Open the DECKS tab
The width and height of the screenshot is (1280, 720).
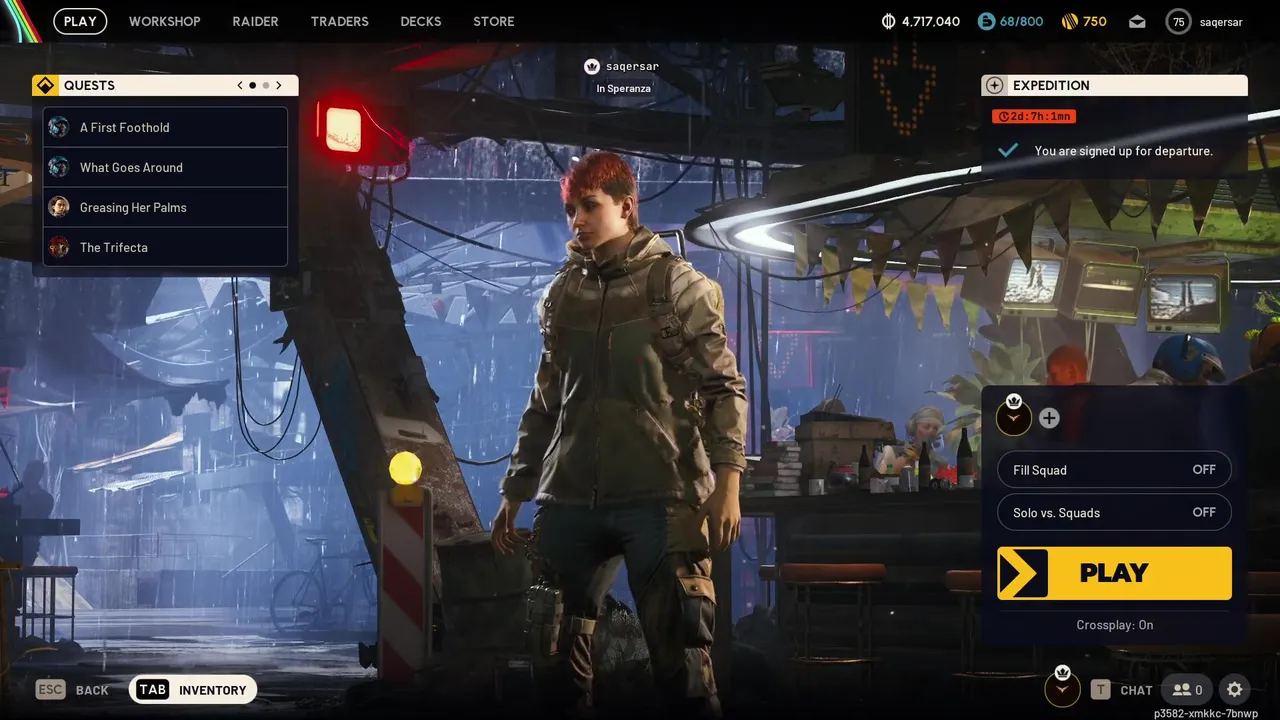tap(420, 21)
